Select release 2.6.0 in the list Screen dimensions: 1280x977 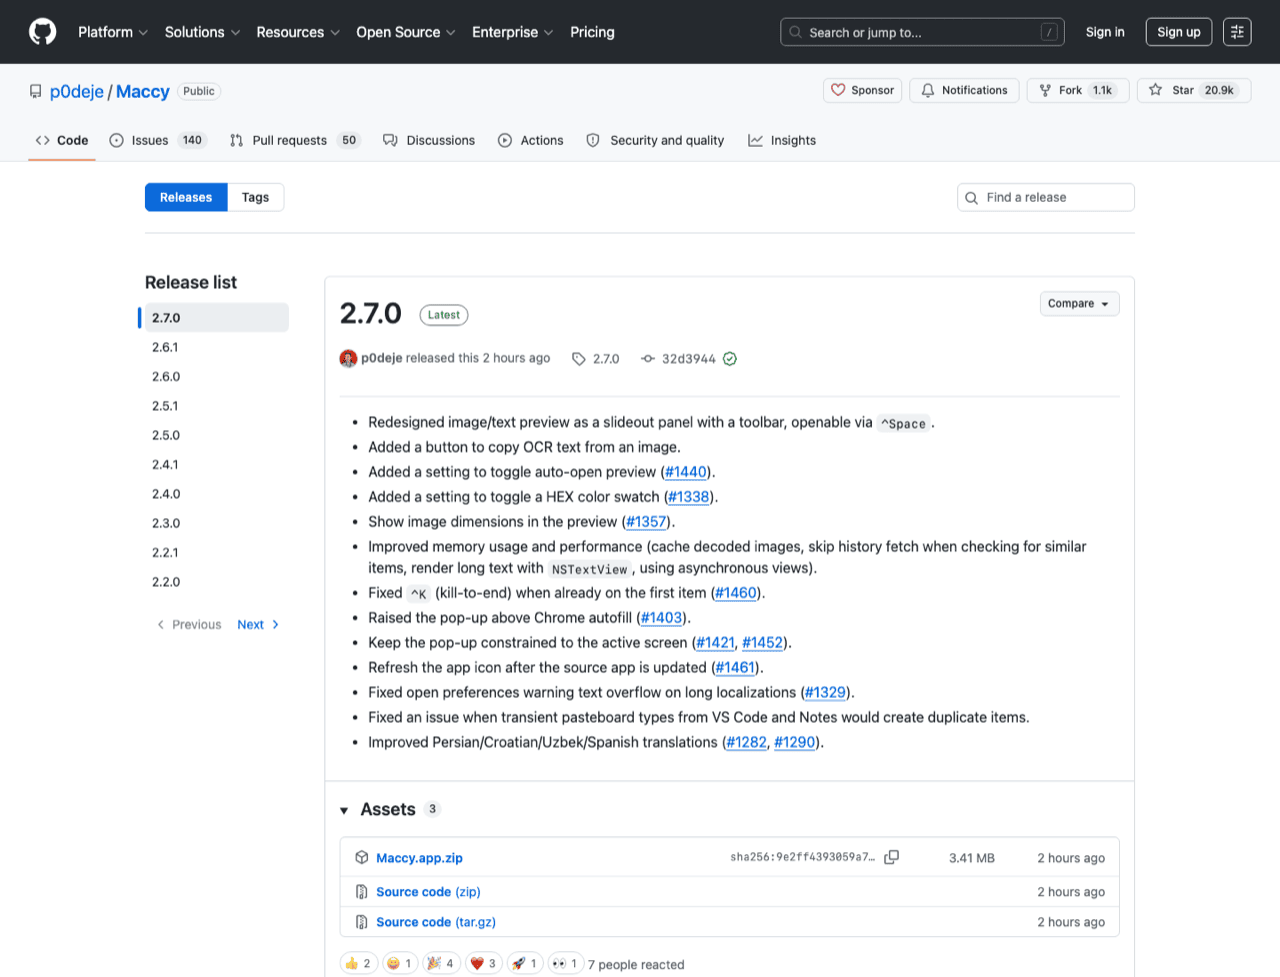[x=216, y=376]
